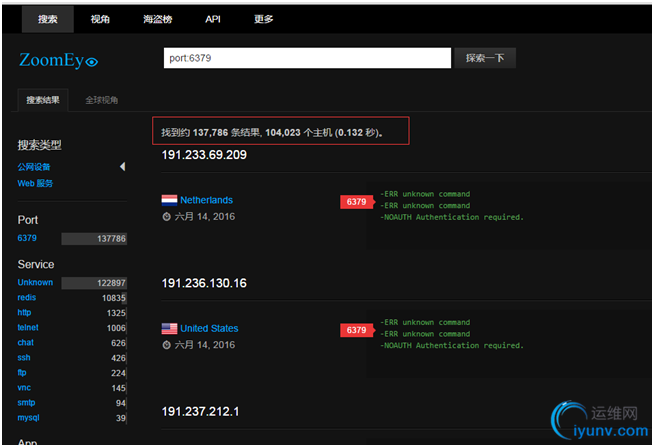This screenshot has width=654, height=447.
Task: Click the Netherlands flag icon
Action: tap(169, 200)
